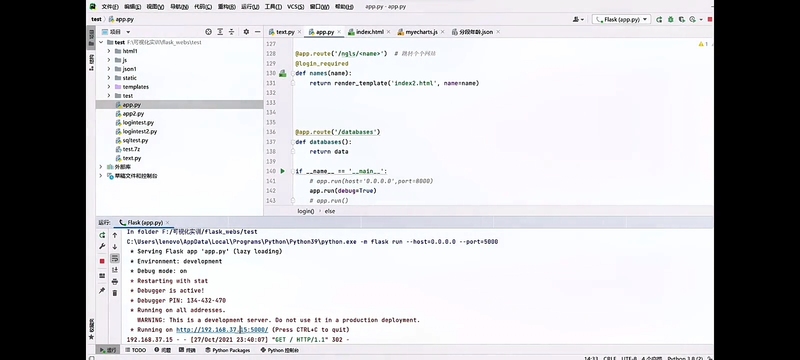
Task: Open the 重构 menu
Action: pyautogui.click(x=226, y=7)
